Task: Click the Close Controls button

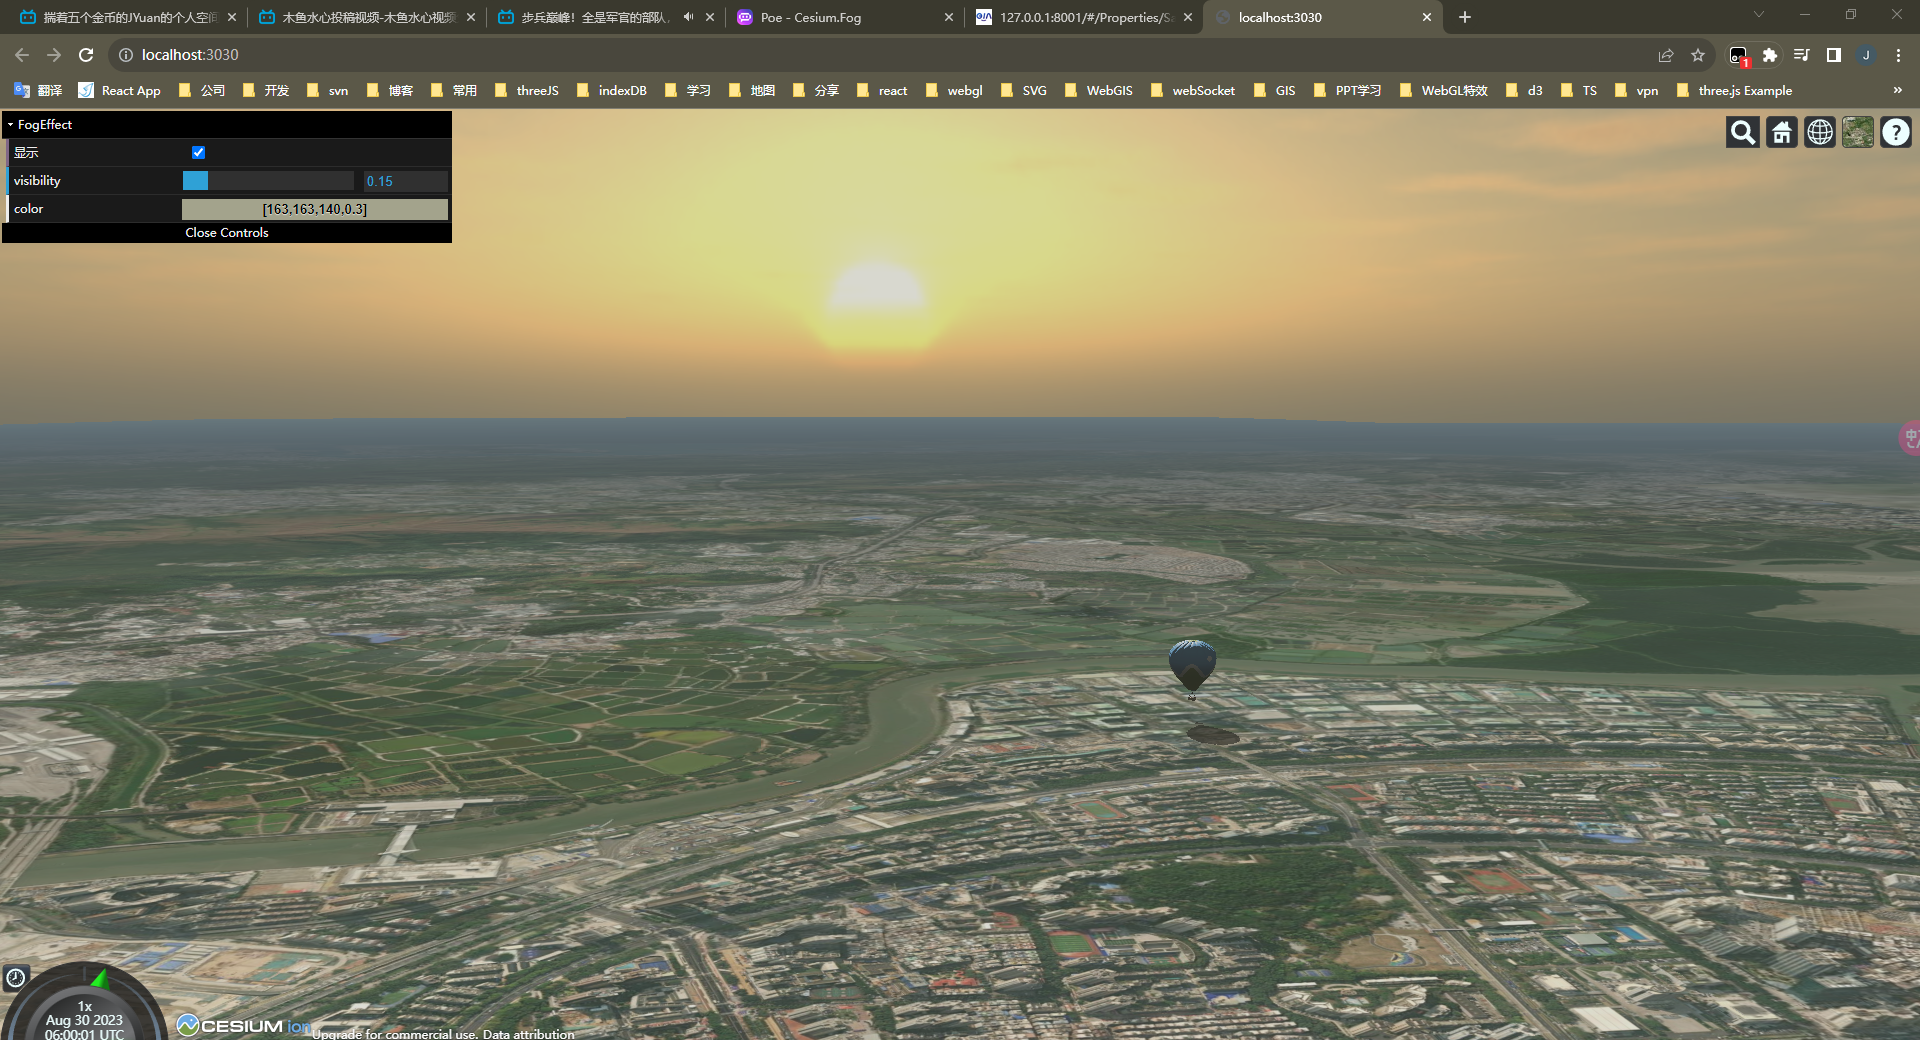Action: pos(227,232)
